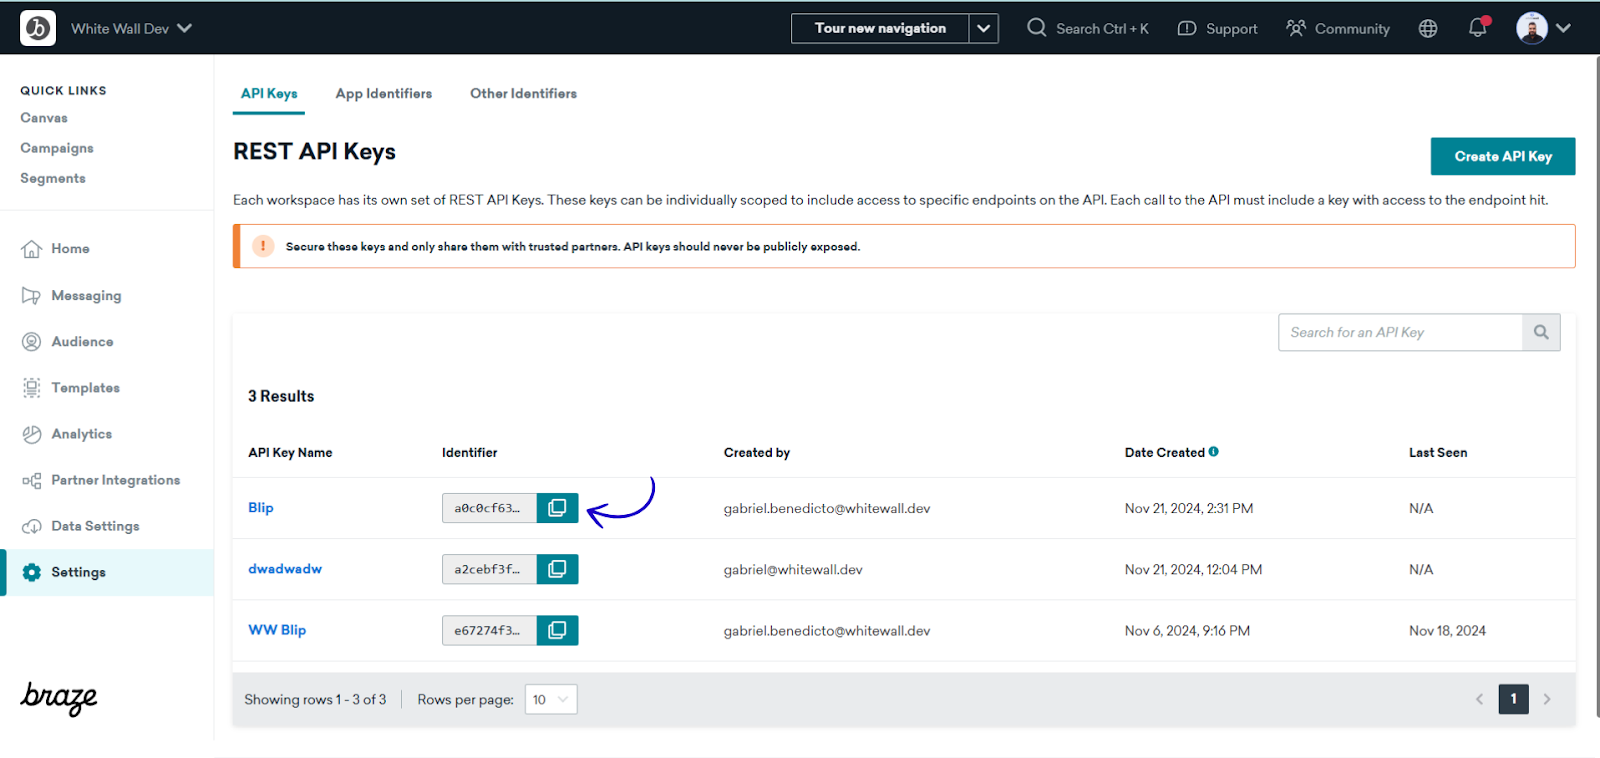This screenshot has width=1600, height=758.
Task: Switch to the Other Identifiers tab
Action: (523, 93)
